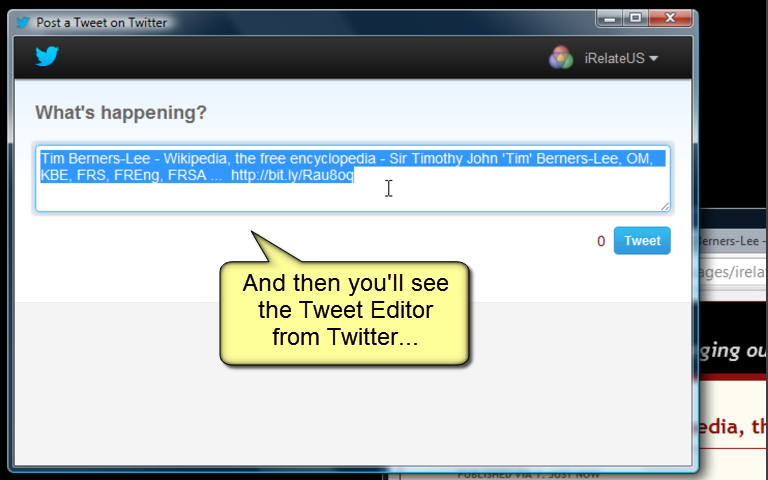Click the What's happening? heading
768x480 pixels.
(121, 113)
